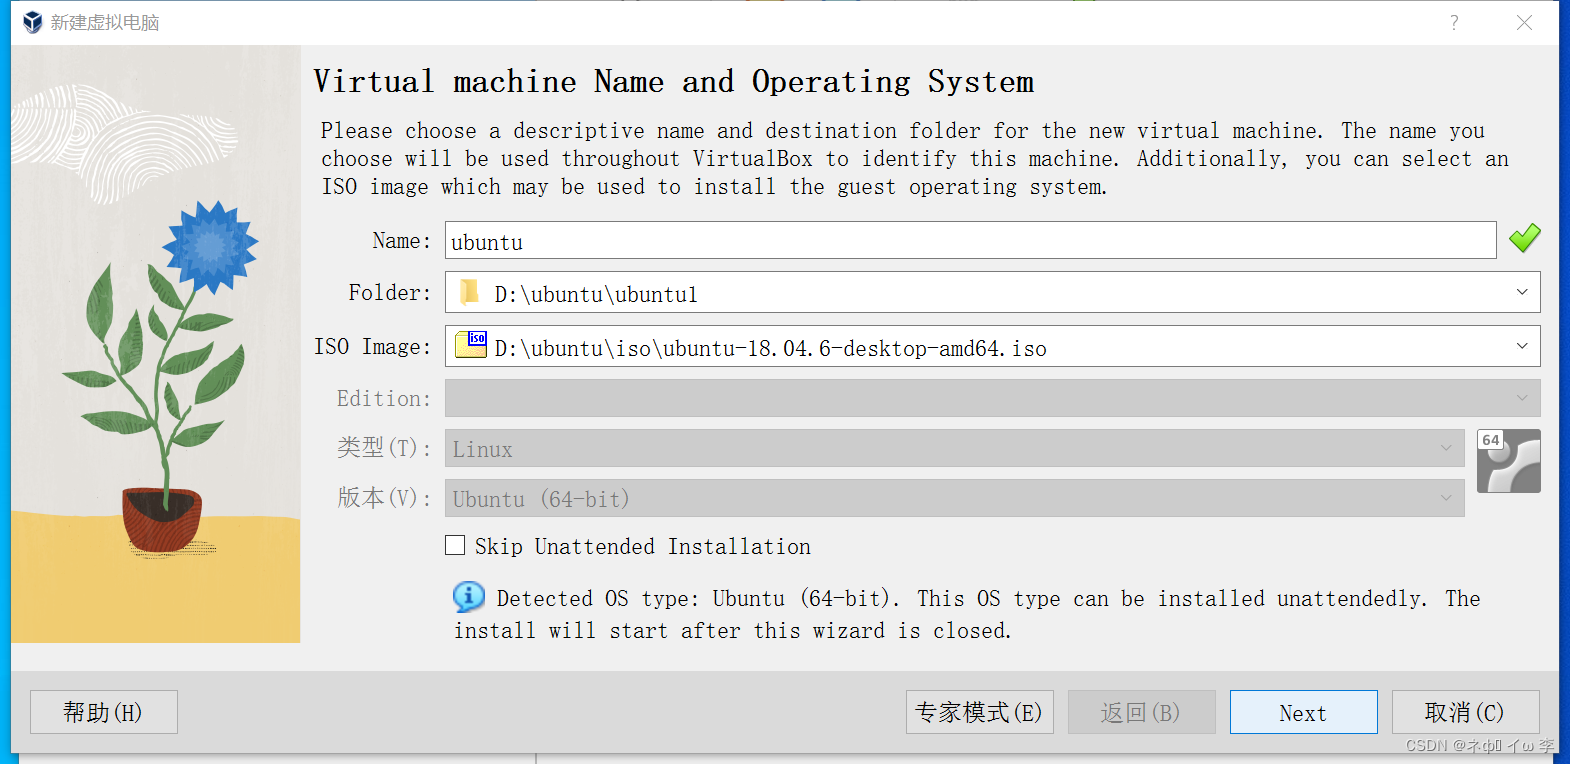Click the 版本(V) label

384,497
